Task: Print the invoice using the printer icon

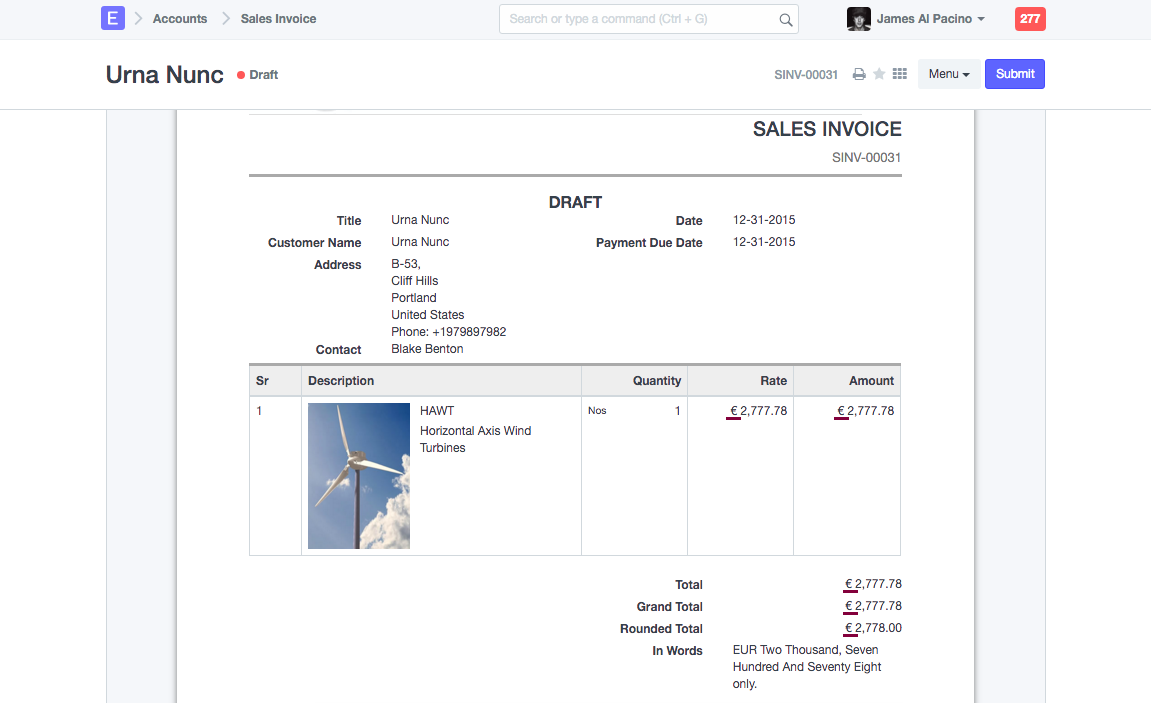Action: pyautogui.click(x=858, y=74)
